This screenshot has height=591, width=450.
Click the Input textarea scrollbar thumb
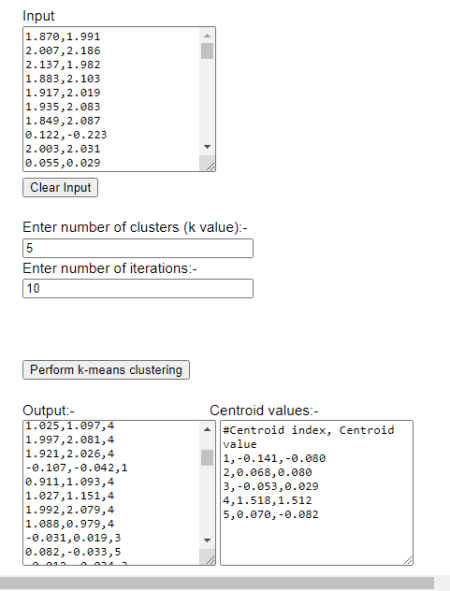(207, 51)
